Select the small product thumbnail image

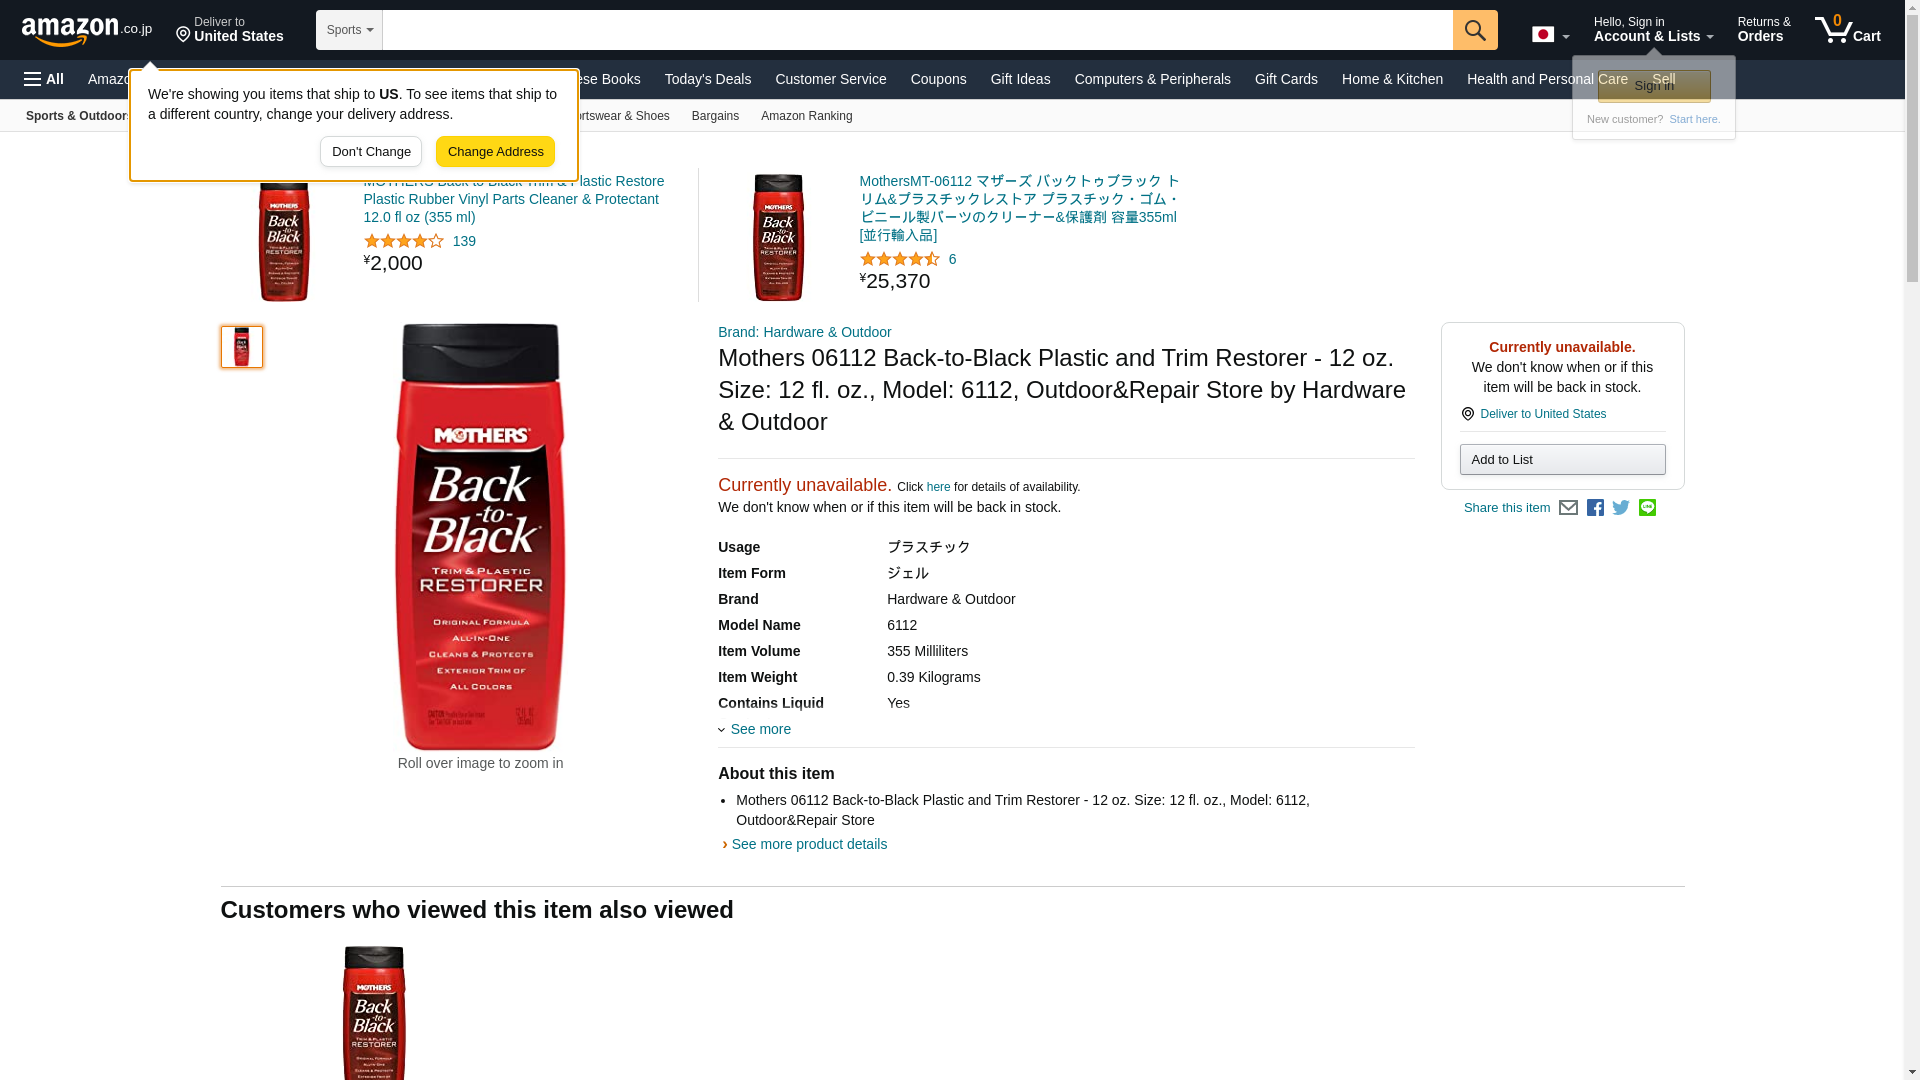click(x=242, y=347)
